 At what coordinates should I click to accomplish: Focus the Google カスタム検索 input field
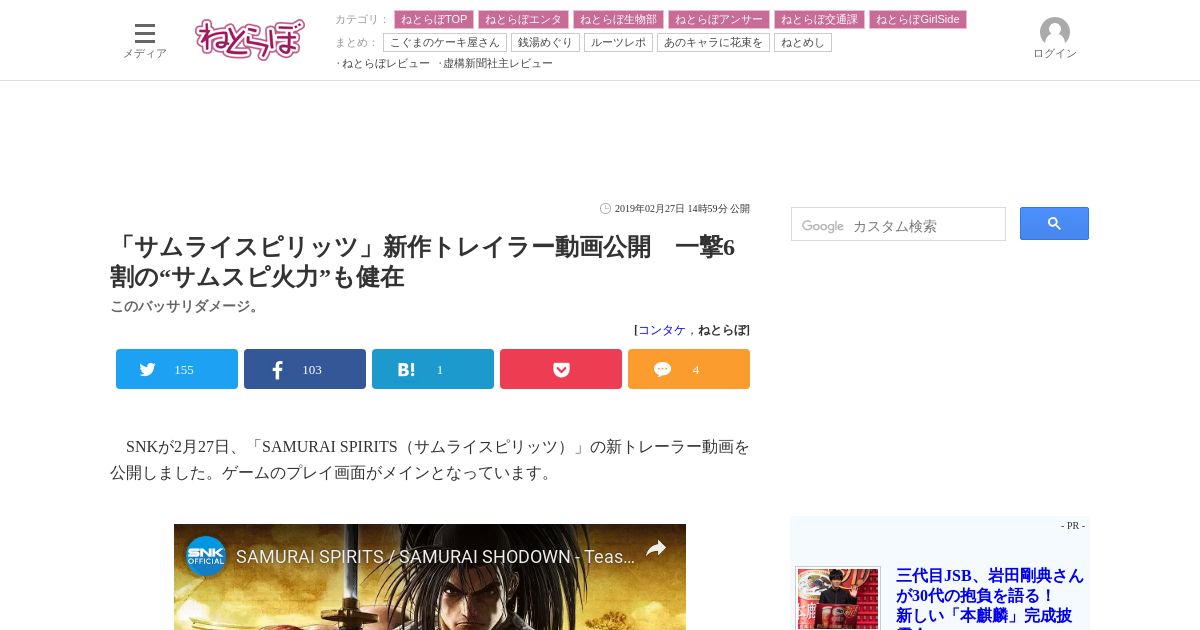pyautogui.click(x=898, y=224)
